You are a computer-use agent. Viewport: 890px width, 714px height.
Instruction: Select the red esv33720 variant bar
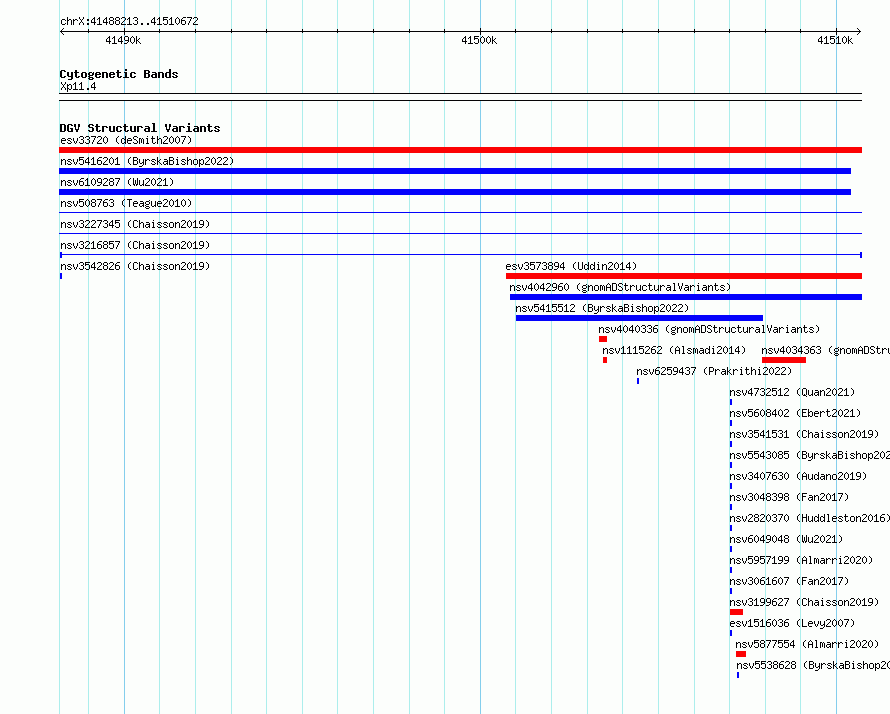(x=460, y=150)
